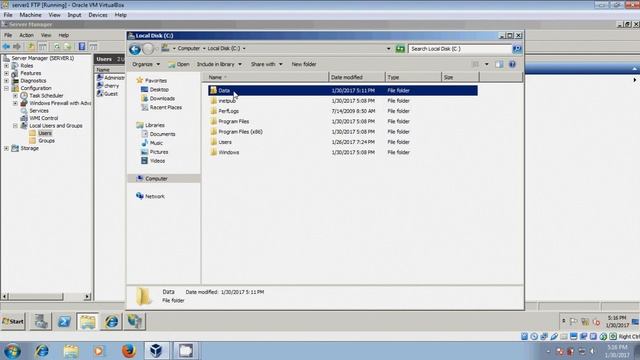The image size is (640, 360).
Task: Sort by the Type column header
Action: tap(413, 77)
